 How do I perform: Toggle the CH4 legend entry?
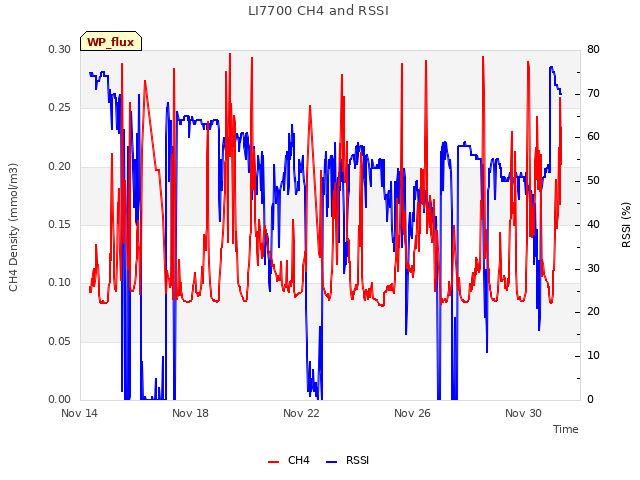pos(289,460)
